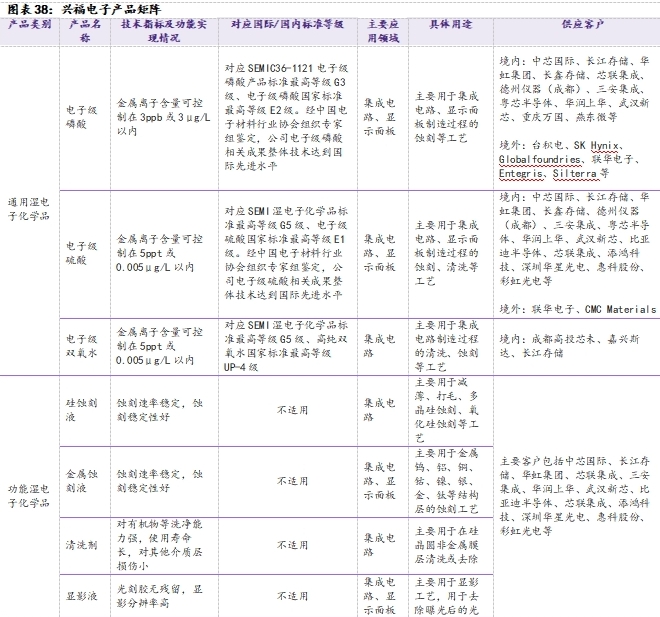Select the '功能湿电子化学品' category cell
The image size is (660, 617).
(29, 496)
